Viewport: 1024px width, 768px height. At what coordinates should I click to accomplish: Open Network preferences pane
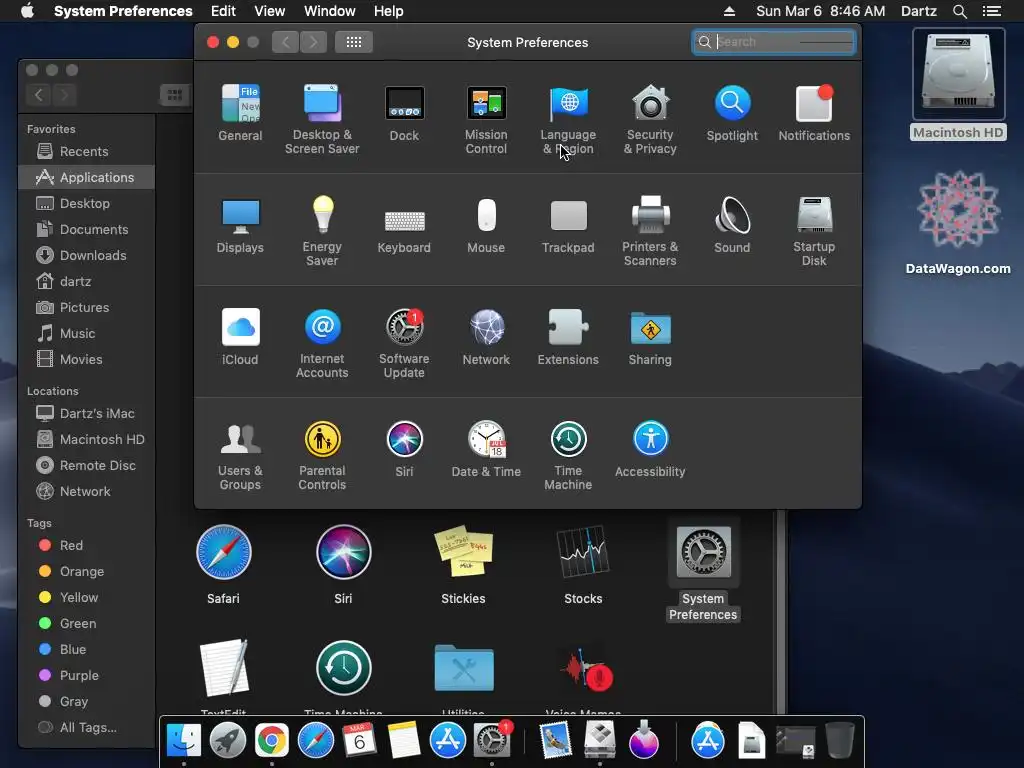tap(486, 337)
